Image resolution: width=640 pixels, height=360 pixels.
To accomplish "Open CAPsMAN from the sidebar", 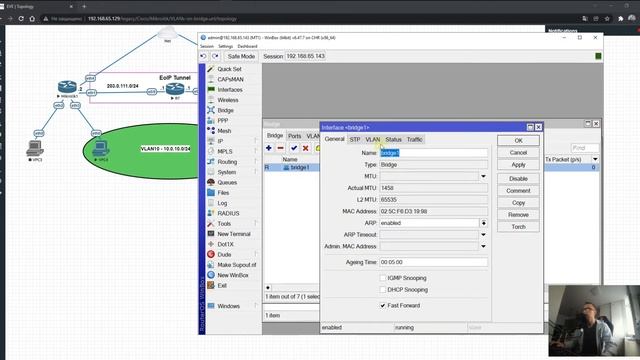I will click(x=230, y=79).
